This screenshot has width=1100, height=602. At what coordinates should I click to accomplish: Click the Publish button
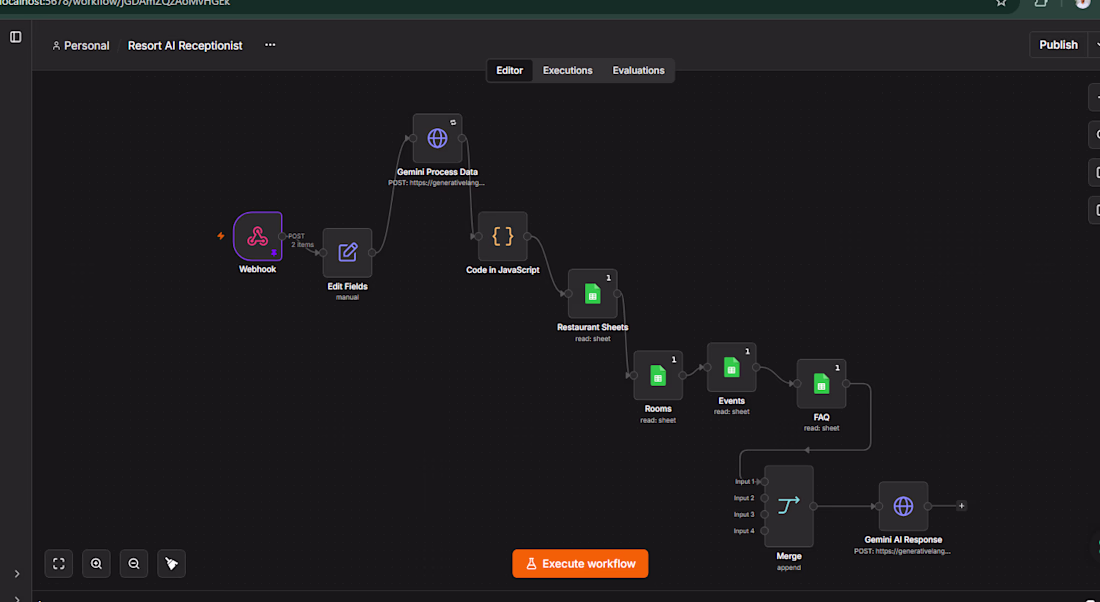(x=1058, y=45)
